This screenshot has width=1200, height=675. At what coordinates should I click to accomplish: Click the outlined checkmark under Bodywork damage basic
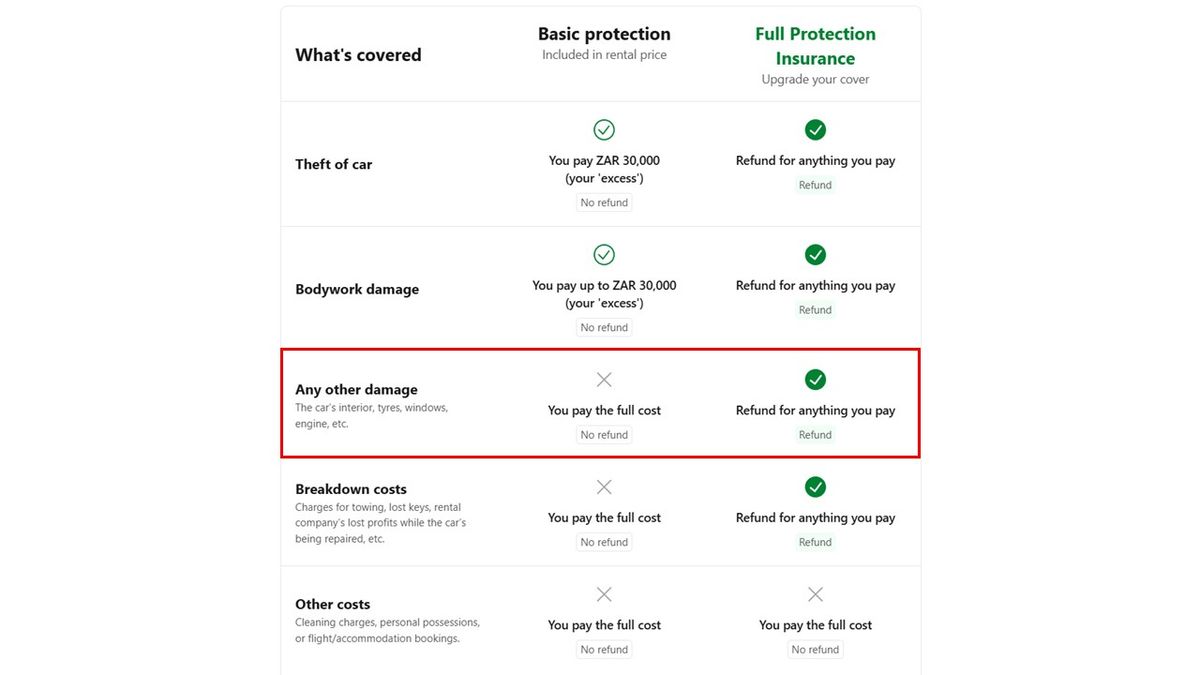point(604,255)
